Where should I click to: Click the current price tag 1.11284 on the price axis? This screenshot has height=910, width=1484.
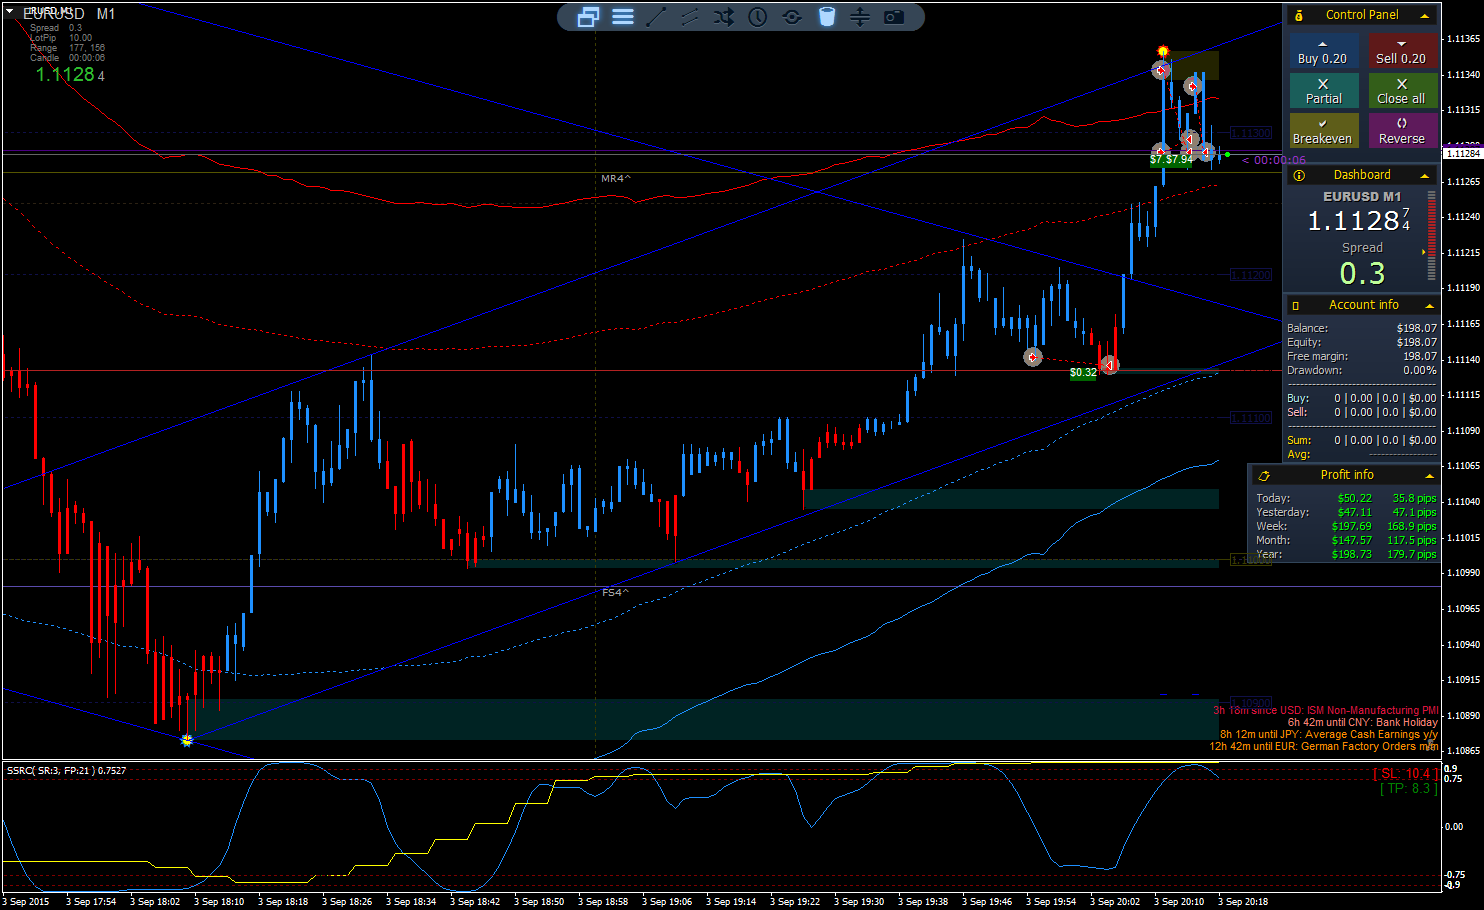click(1463, 153)
